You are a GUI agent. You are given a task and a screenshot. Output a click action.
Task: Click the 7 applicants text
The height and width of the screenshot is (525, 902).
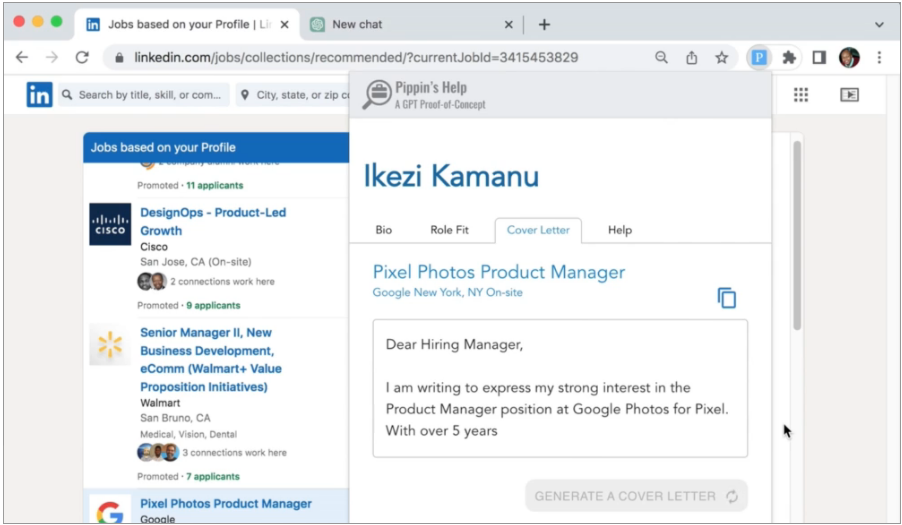pos(213,476)
